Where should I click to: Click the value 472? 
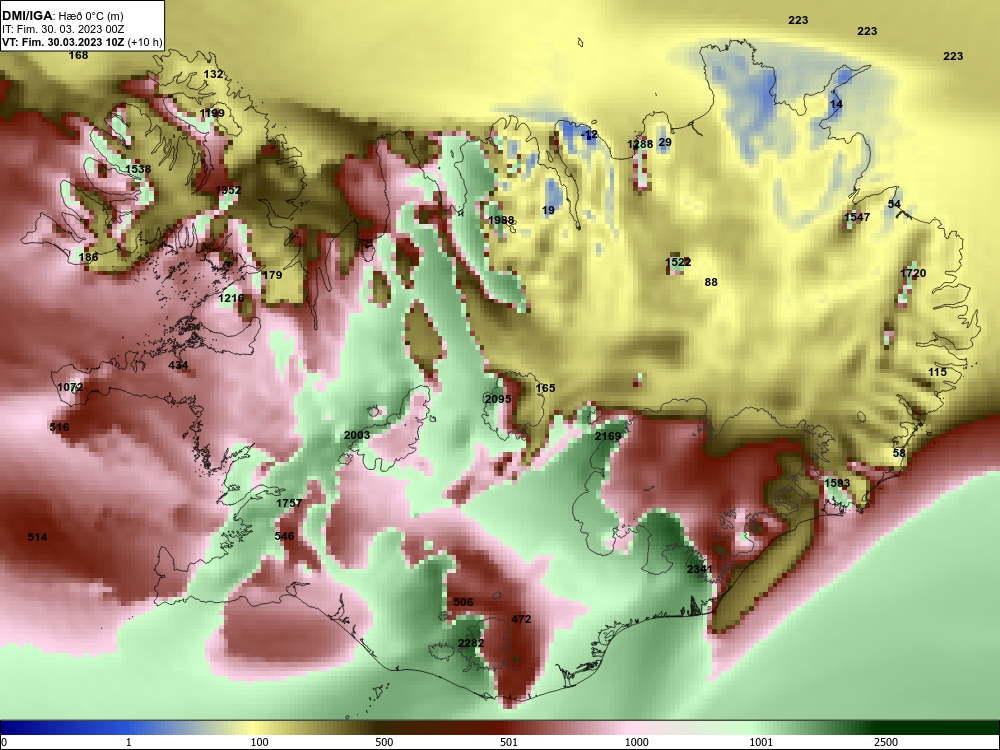pos(521,619)
